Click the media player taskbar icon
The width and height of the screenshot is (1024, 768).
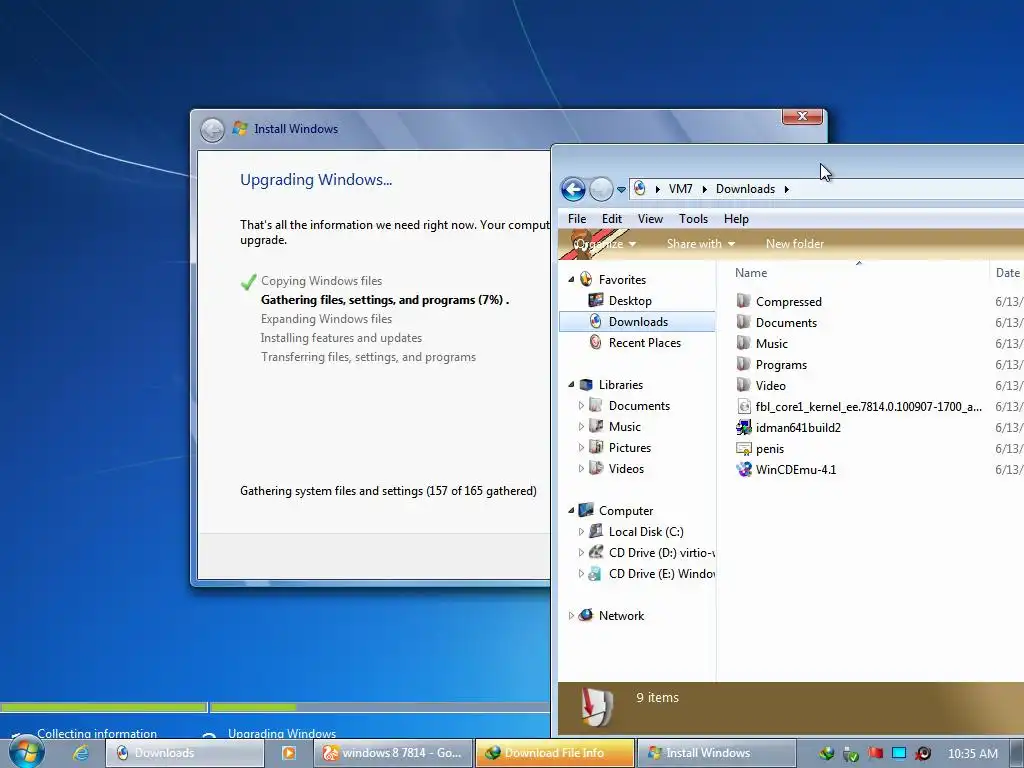point(289,753)
